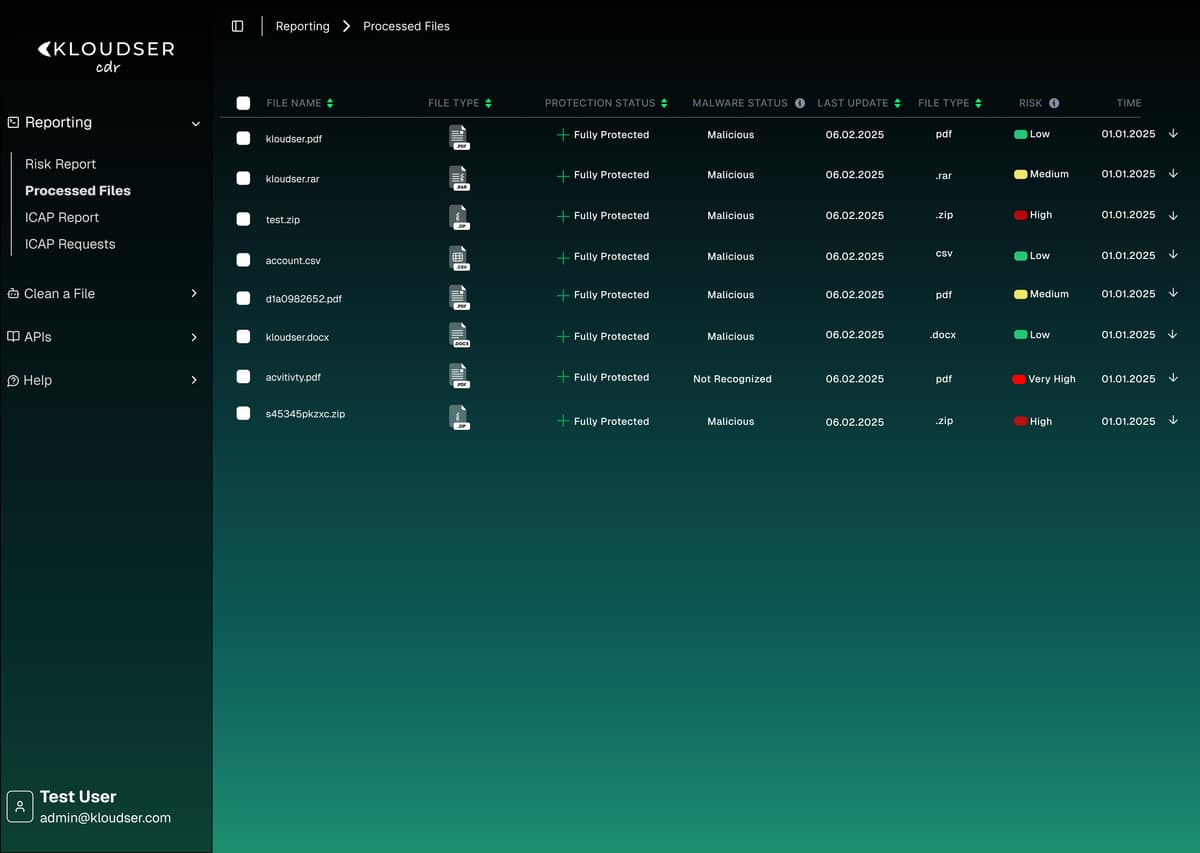The height and width of the screenshot is (853, 1200).
Task: Click the CSV file icon for account.csv
Action: (x=459, y=259)
